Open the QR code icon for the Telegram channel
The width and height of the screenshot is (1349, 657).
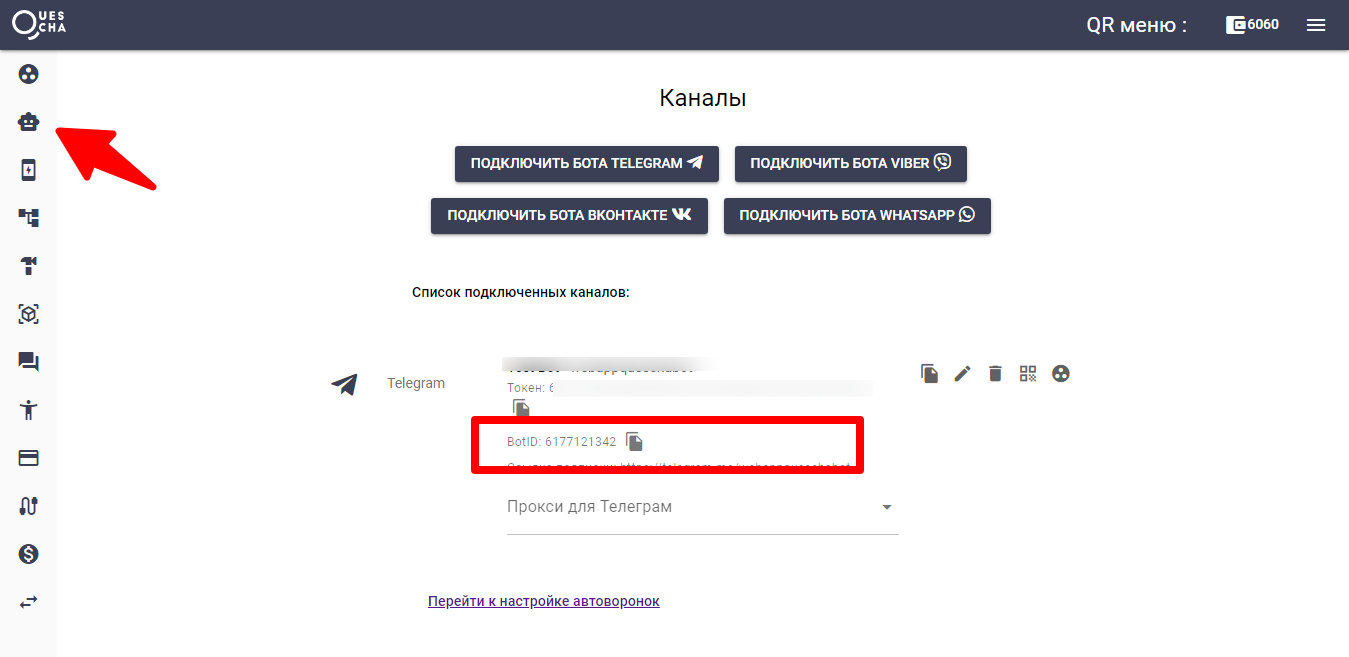coord(1027,373)
